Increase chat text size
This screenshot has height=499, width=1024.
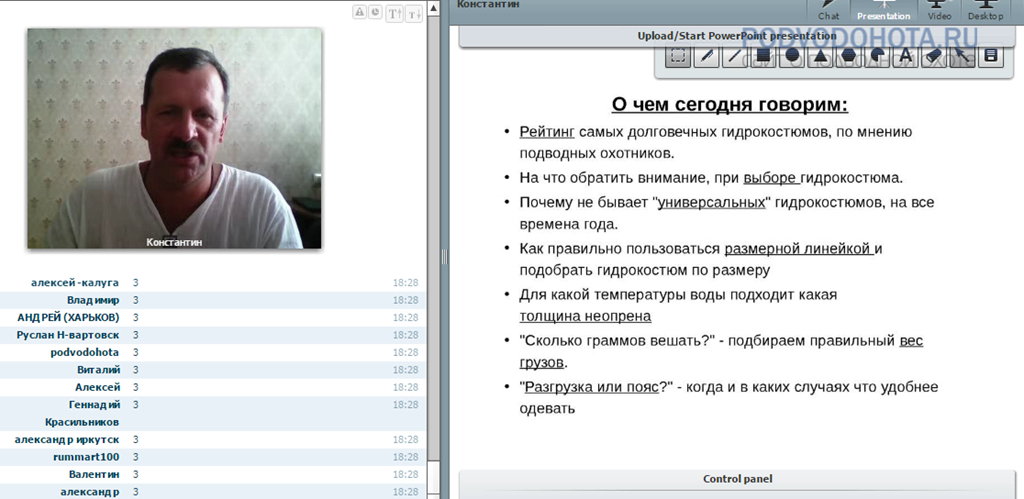click(394, 13)
